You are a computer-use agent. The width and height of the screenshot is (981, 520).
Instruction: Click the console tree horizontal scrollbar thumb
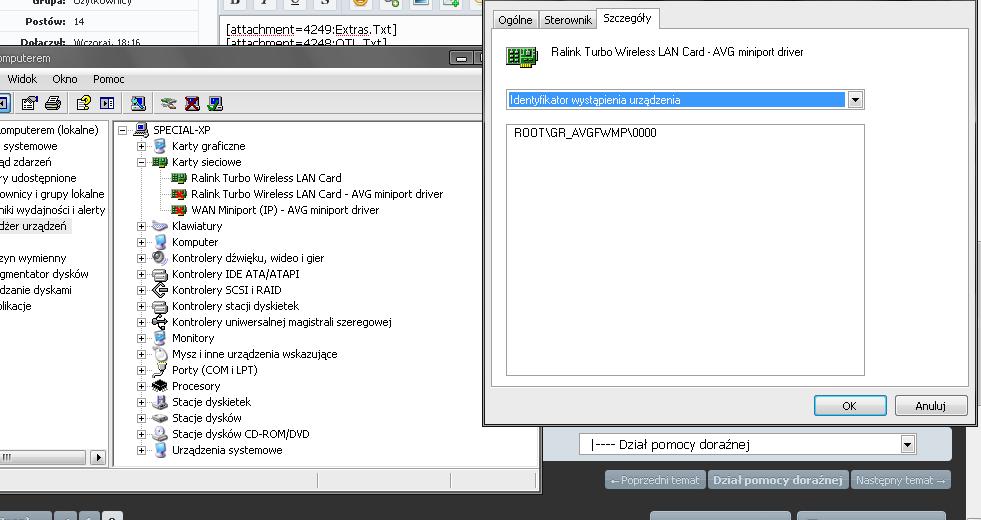(x=41, y=457)
